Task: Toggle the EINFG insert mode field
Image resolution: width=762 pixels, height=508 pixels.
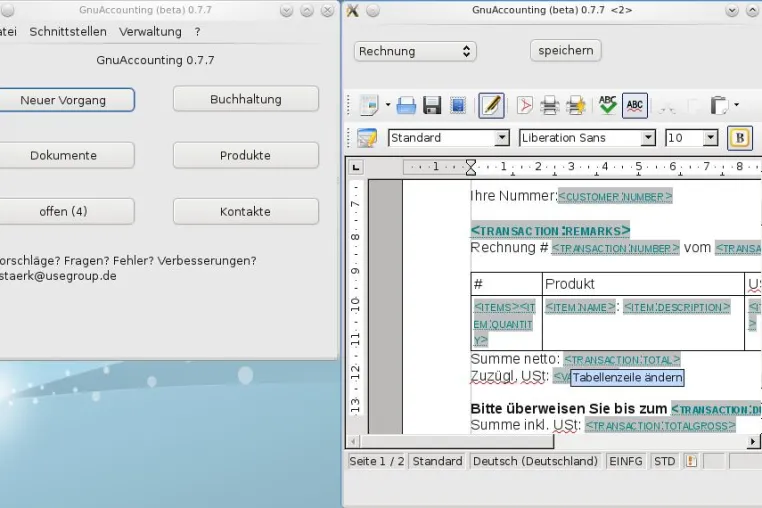Action: (x=626, y=461)
